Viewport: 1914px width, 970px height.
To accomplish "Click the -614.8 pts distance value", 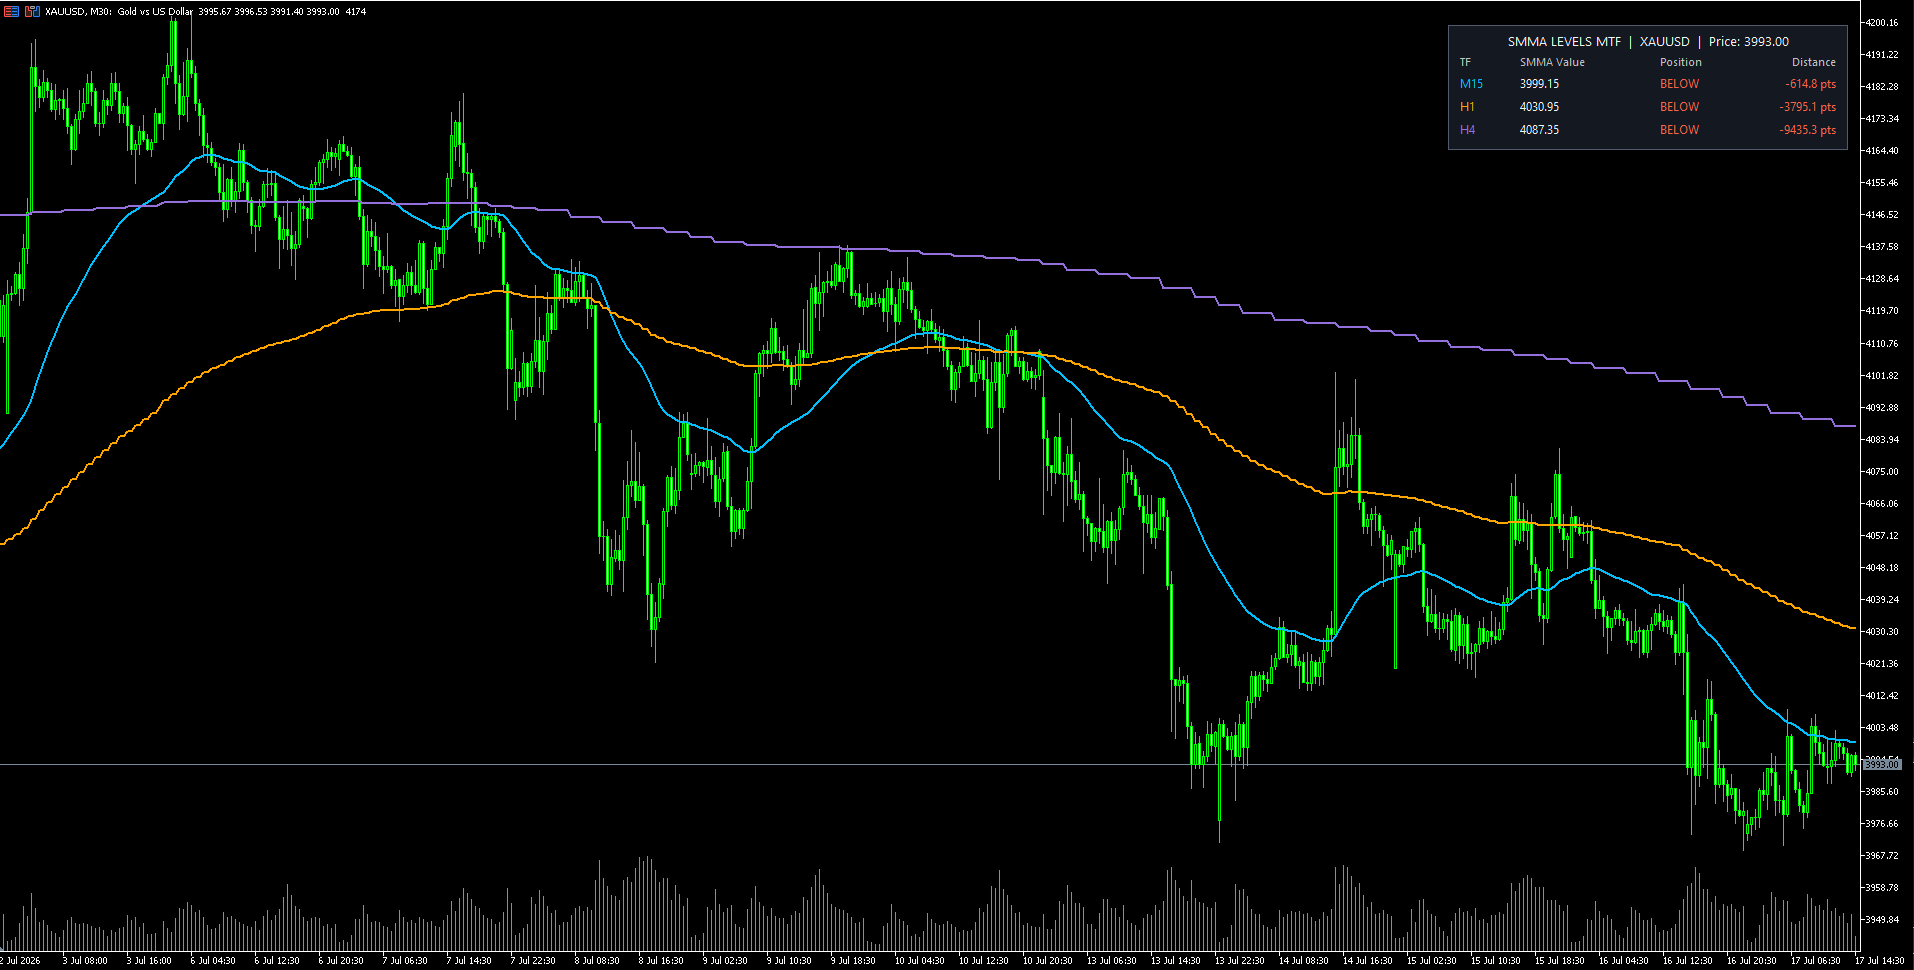I will point(1810,84).
